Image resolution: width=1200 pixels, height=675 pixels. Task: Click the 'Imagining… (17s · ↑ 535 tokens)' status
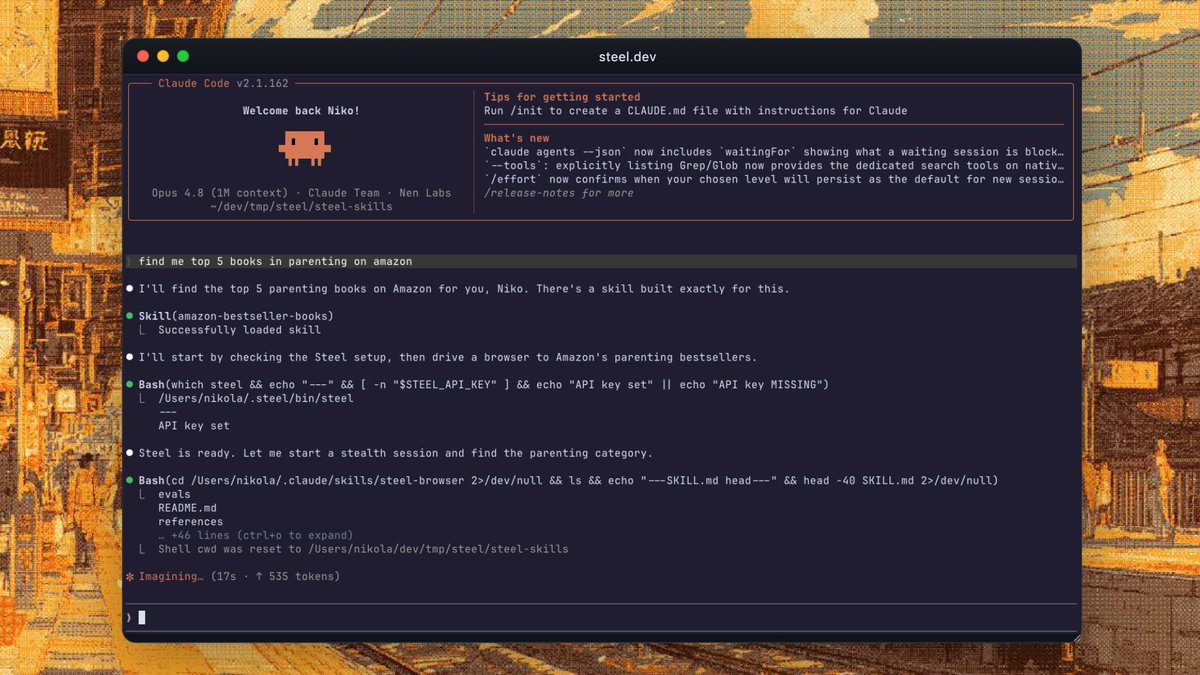click(x=239, y=577)
